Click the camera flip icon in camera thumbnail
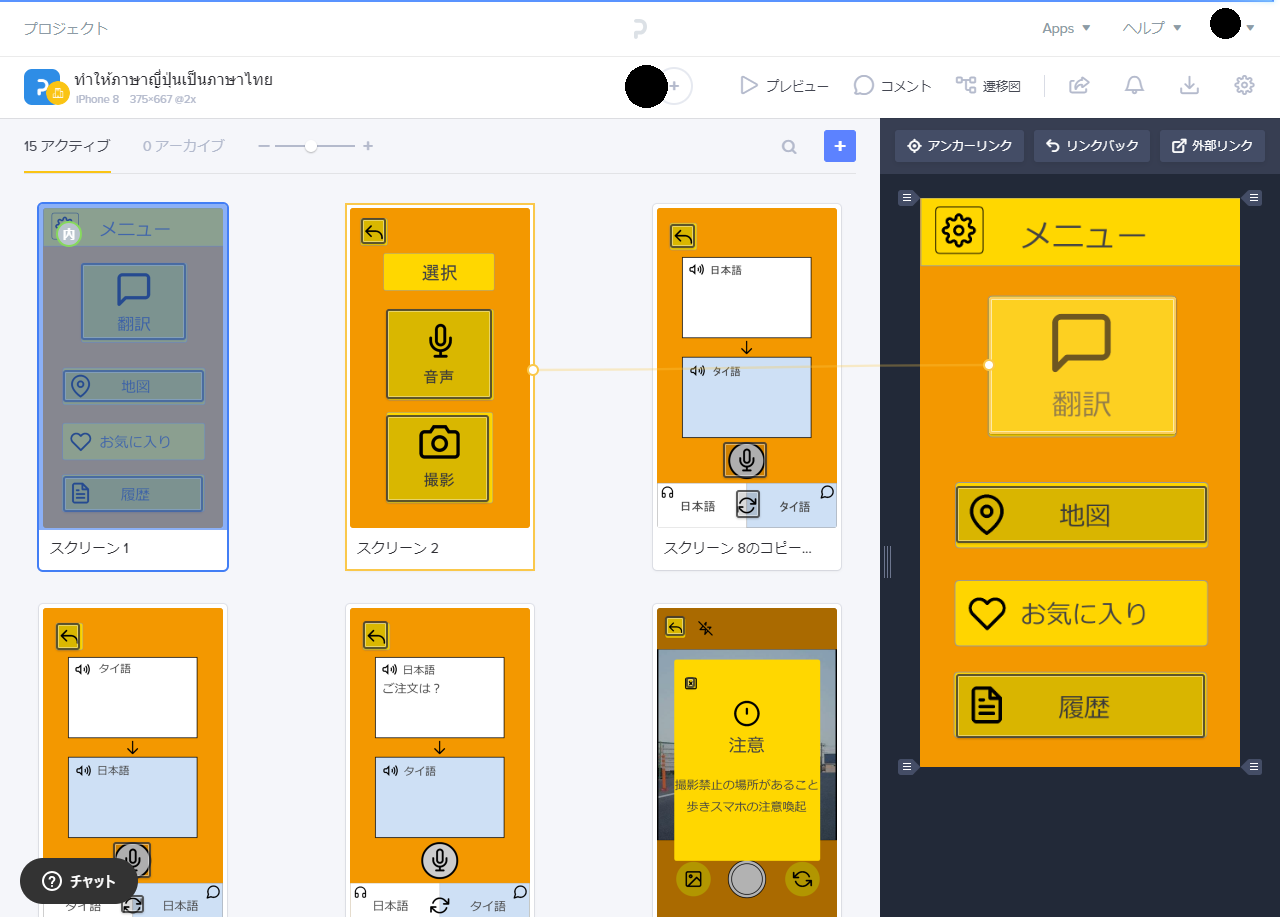Image resolution: width=1280 pixels, height=917 pixels. pyautogui.click(x=801, y=879)
